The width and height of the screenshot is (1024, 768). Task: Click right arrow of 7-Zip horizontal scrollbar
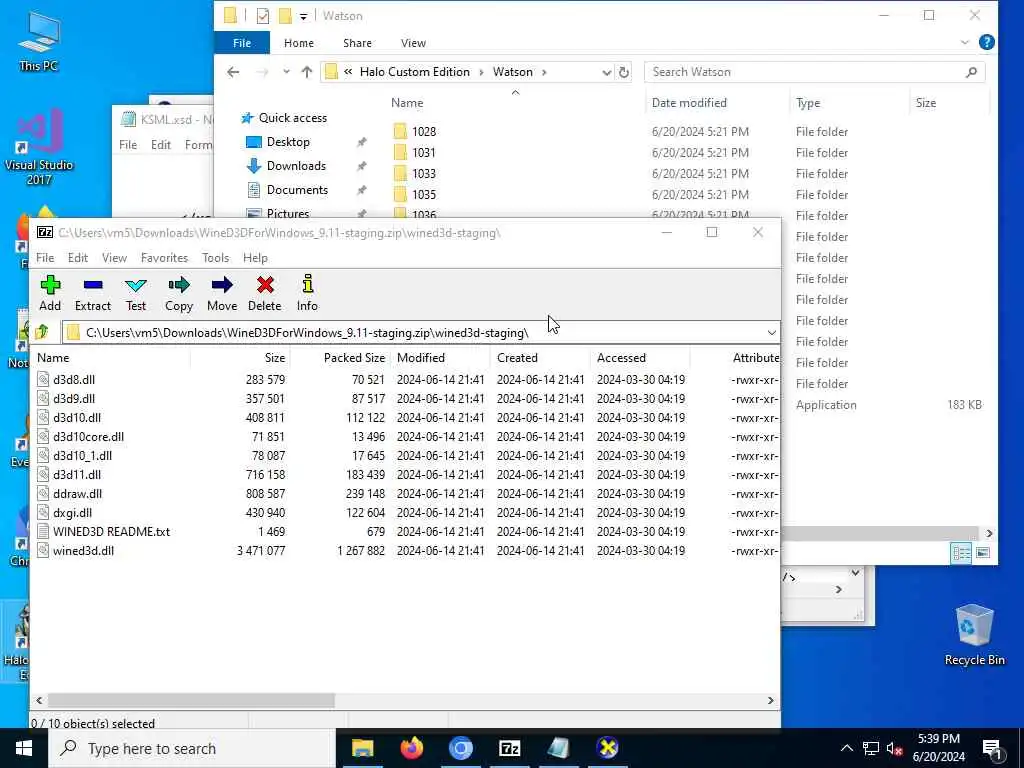(x=771, y=700)
